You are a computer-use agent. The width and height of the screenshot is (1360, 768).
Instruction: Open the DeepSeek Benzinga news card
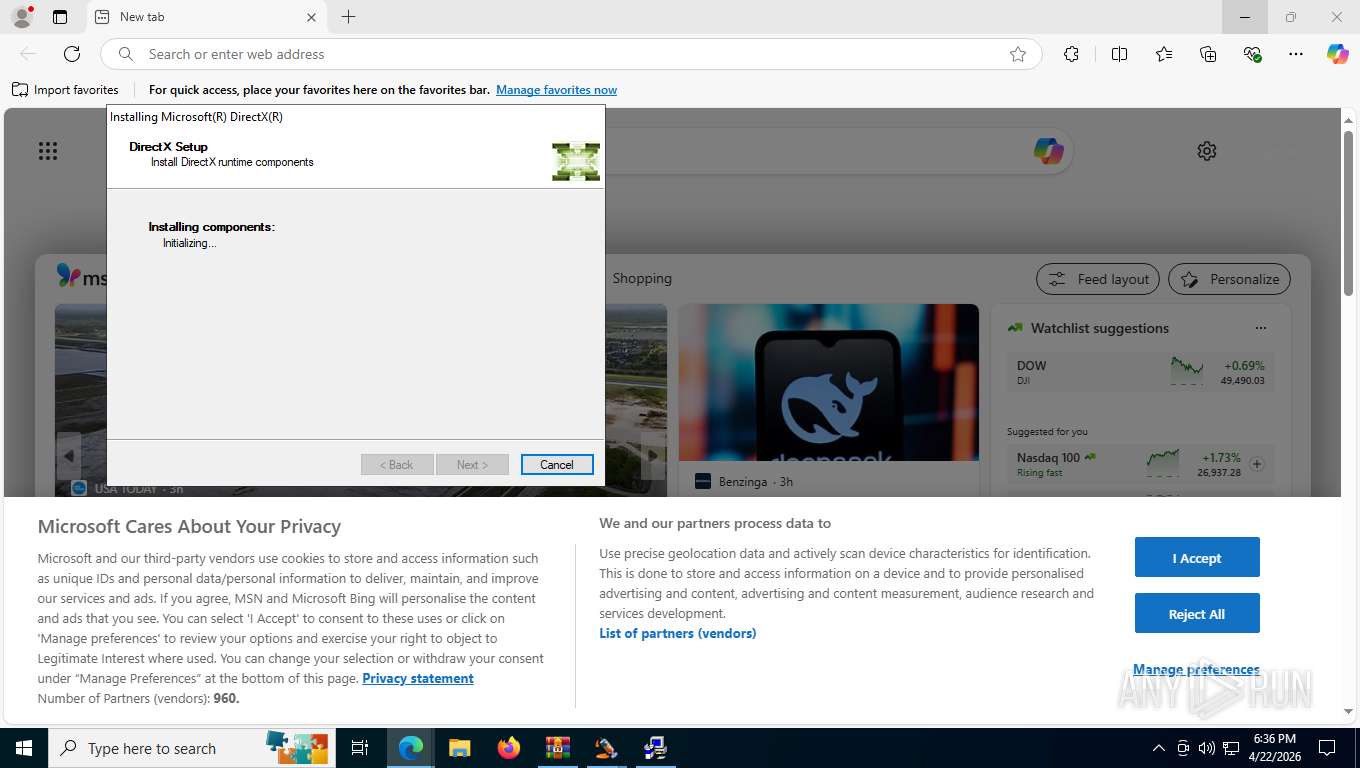pyautogui.click(x=828, y=400)
